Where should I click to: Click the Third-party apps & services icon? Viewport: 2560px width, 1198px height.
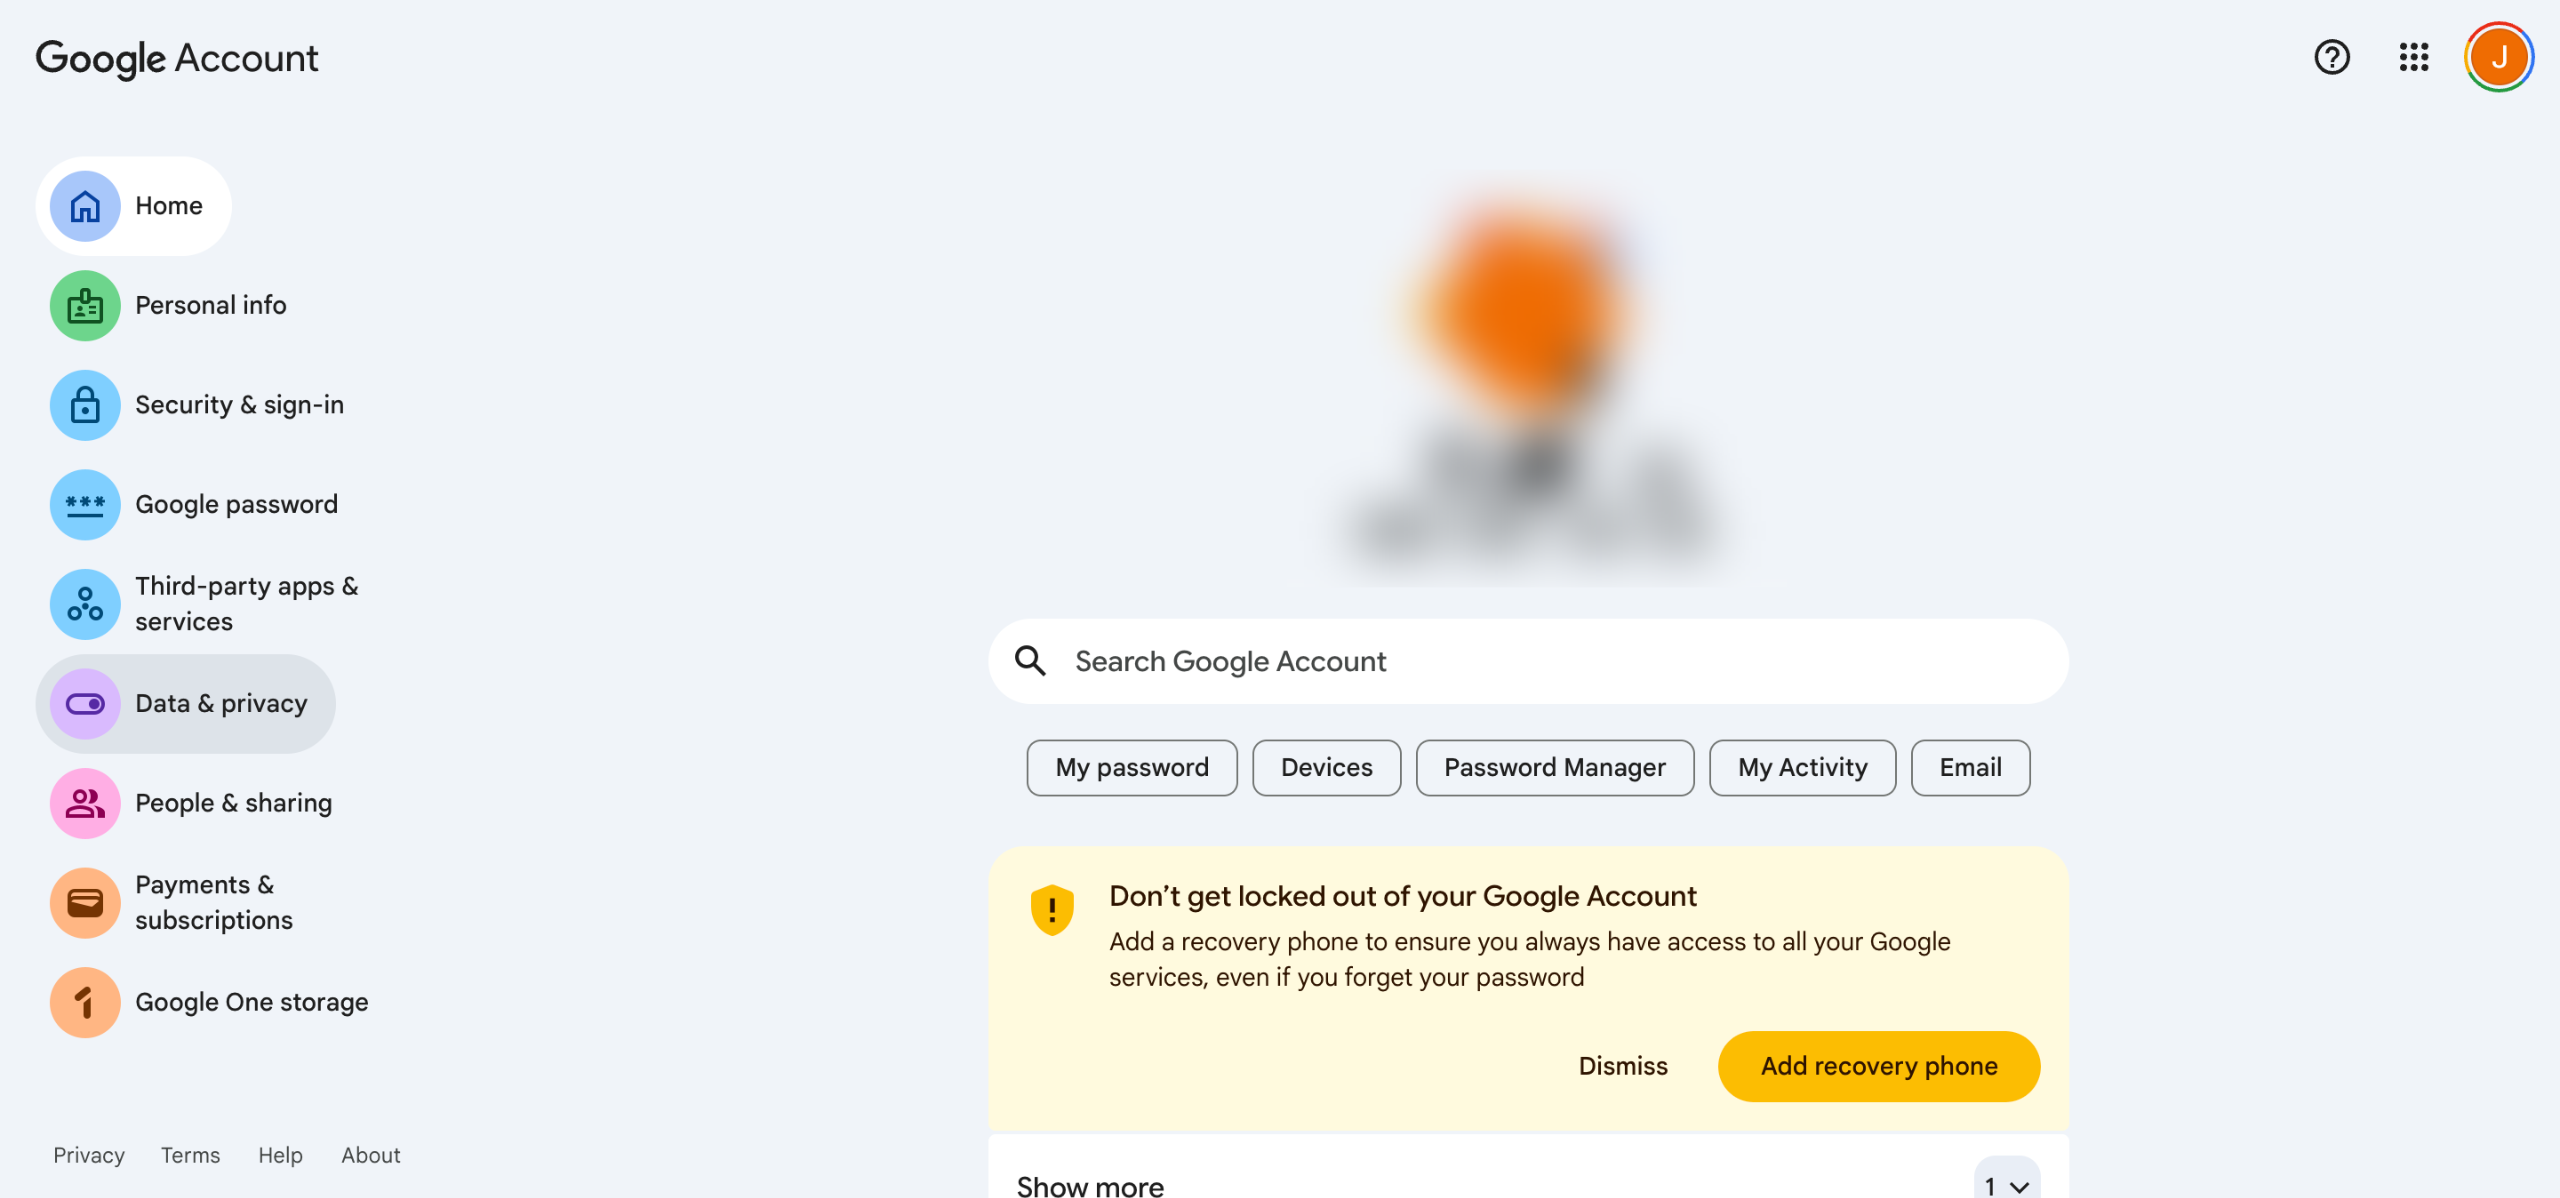(x=85, y=604)
